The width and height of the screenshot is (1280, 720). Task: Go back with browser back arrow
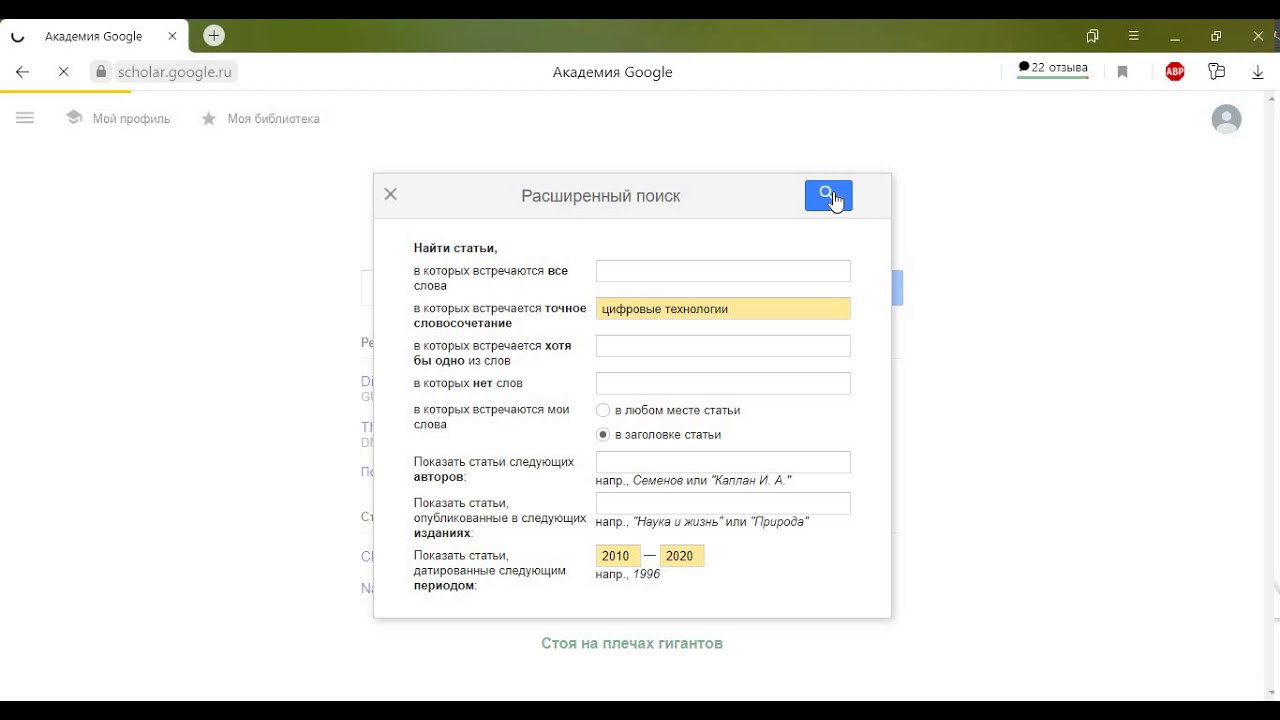pyautogui.click(x=22, y=72)
